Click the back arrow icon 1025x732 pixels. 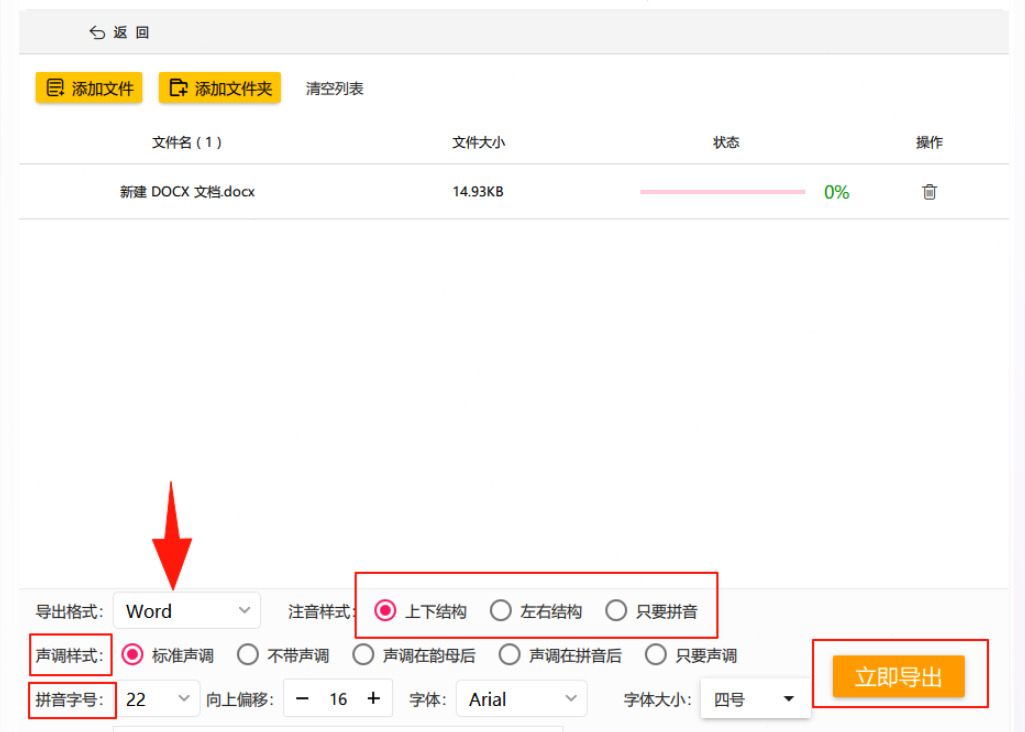(97, 33)
